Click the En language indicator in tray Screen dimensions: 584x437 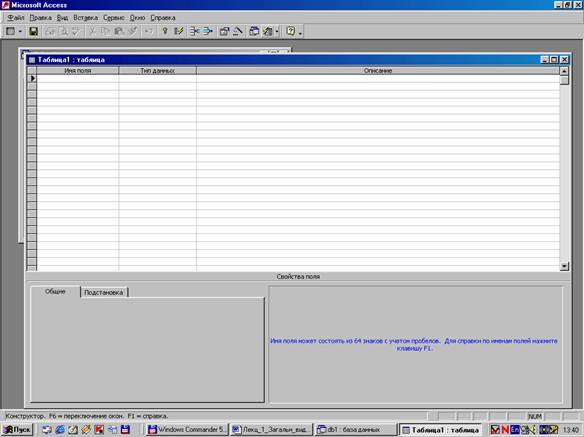pos(515,430)
